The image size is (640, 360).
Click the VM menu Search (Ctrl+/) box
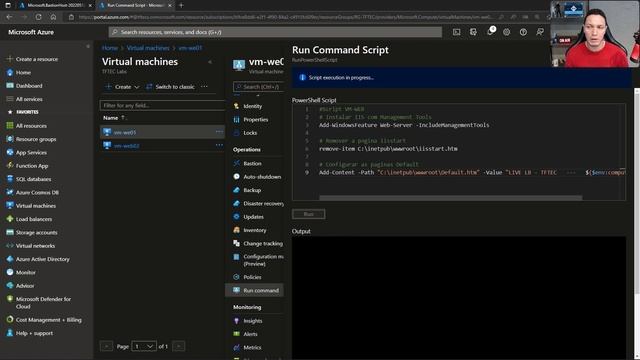[258, 87]
